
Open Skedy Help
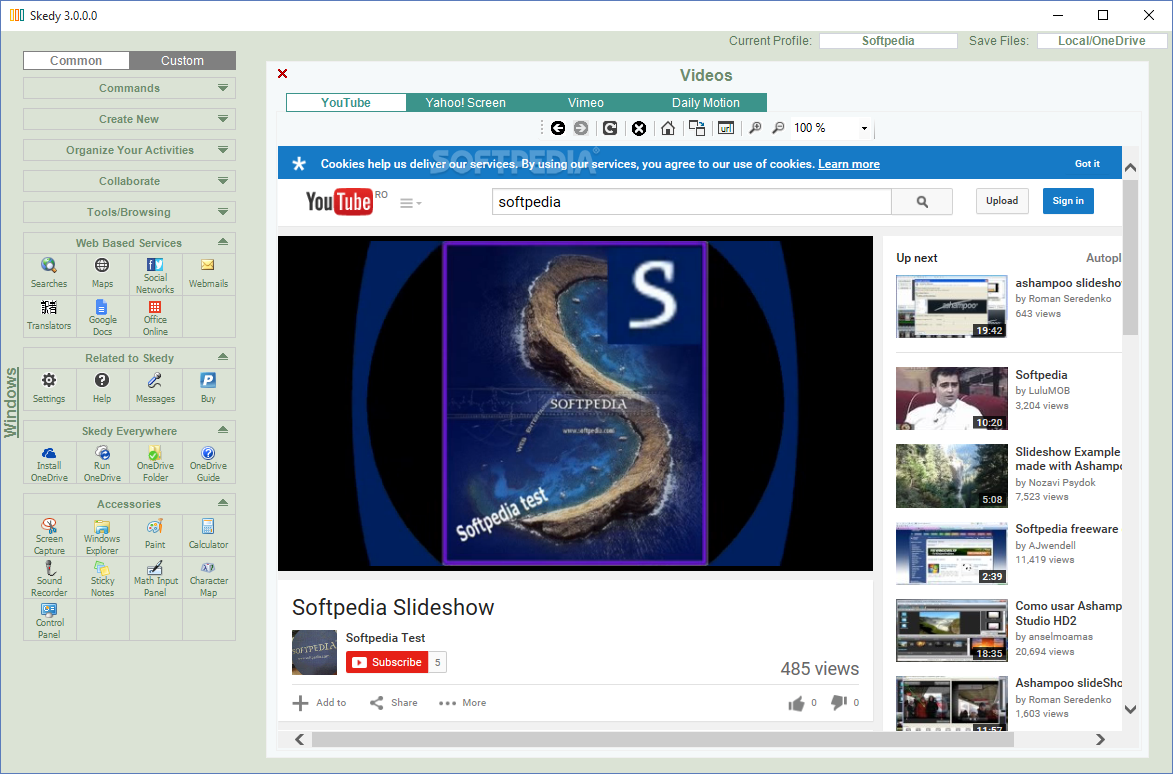(x=102, y=389)
